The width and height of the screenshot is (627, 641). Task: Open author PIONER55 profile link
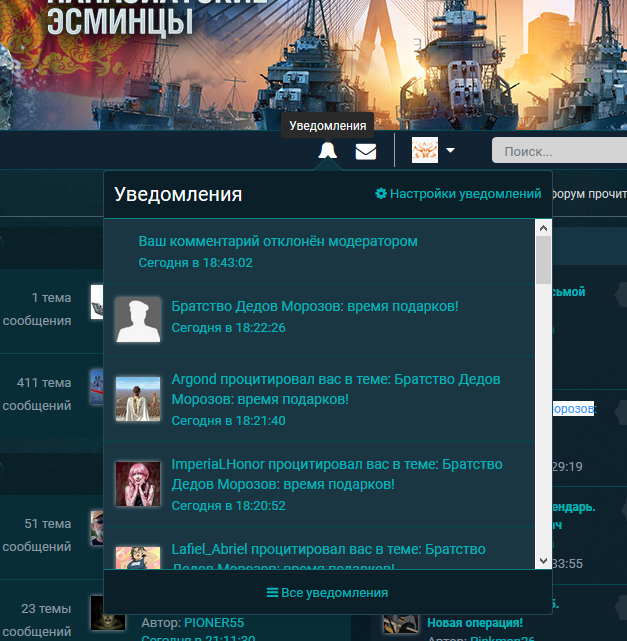click(214, 623)
